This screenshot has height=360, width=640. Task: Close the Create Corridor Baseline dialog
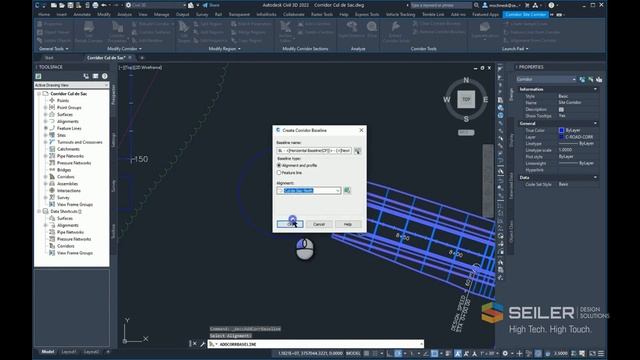[x=361, y=130]
